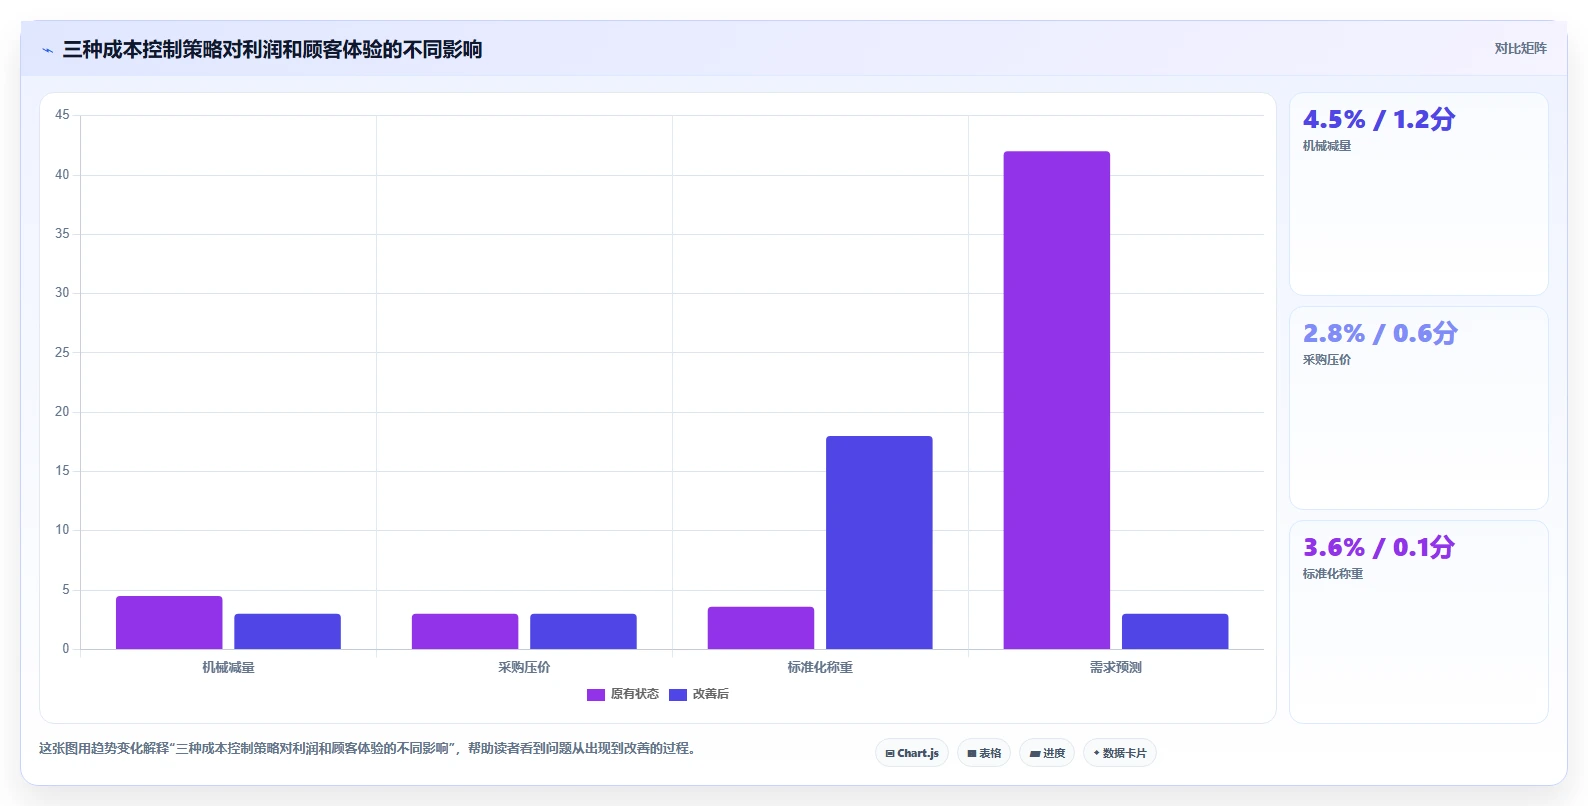Click the 机械减量 x-axis label

tap(228, 667)
